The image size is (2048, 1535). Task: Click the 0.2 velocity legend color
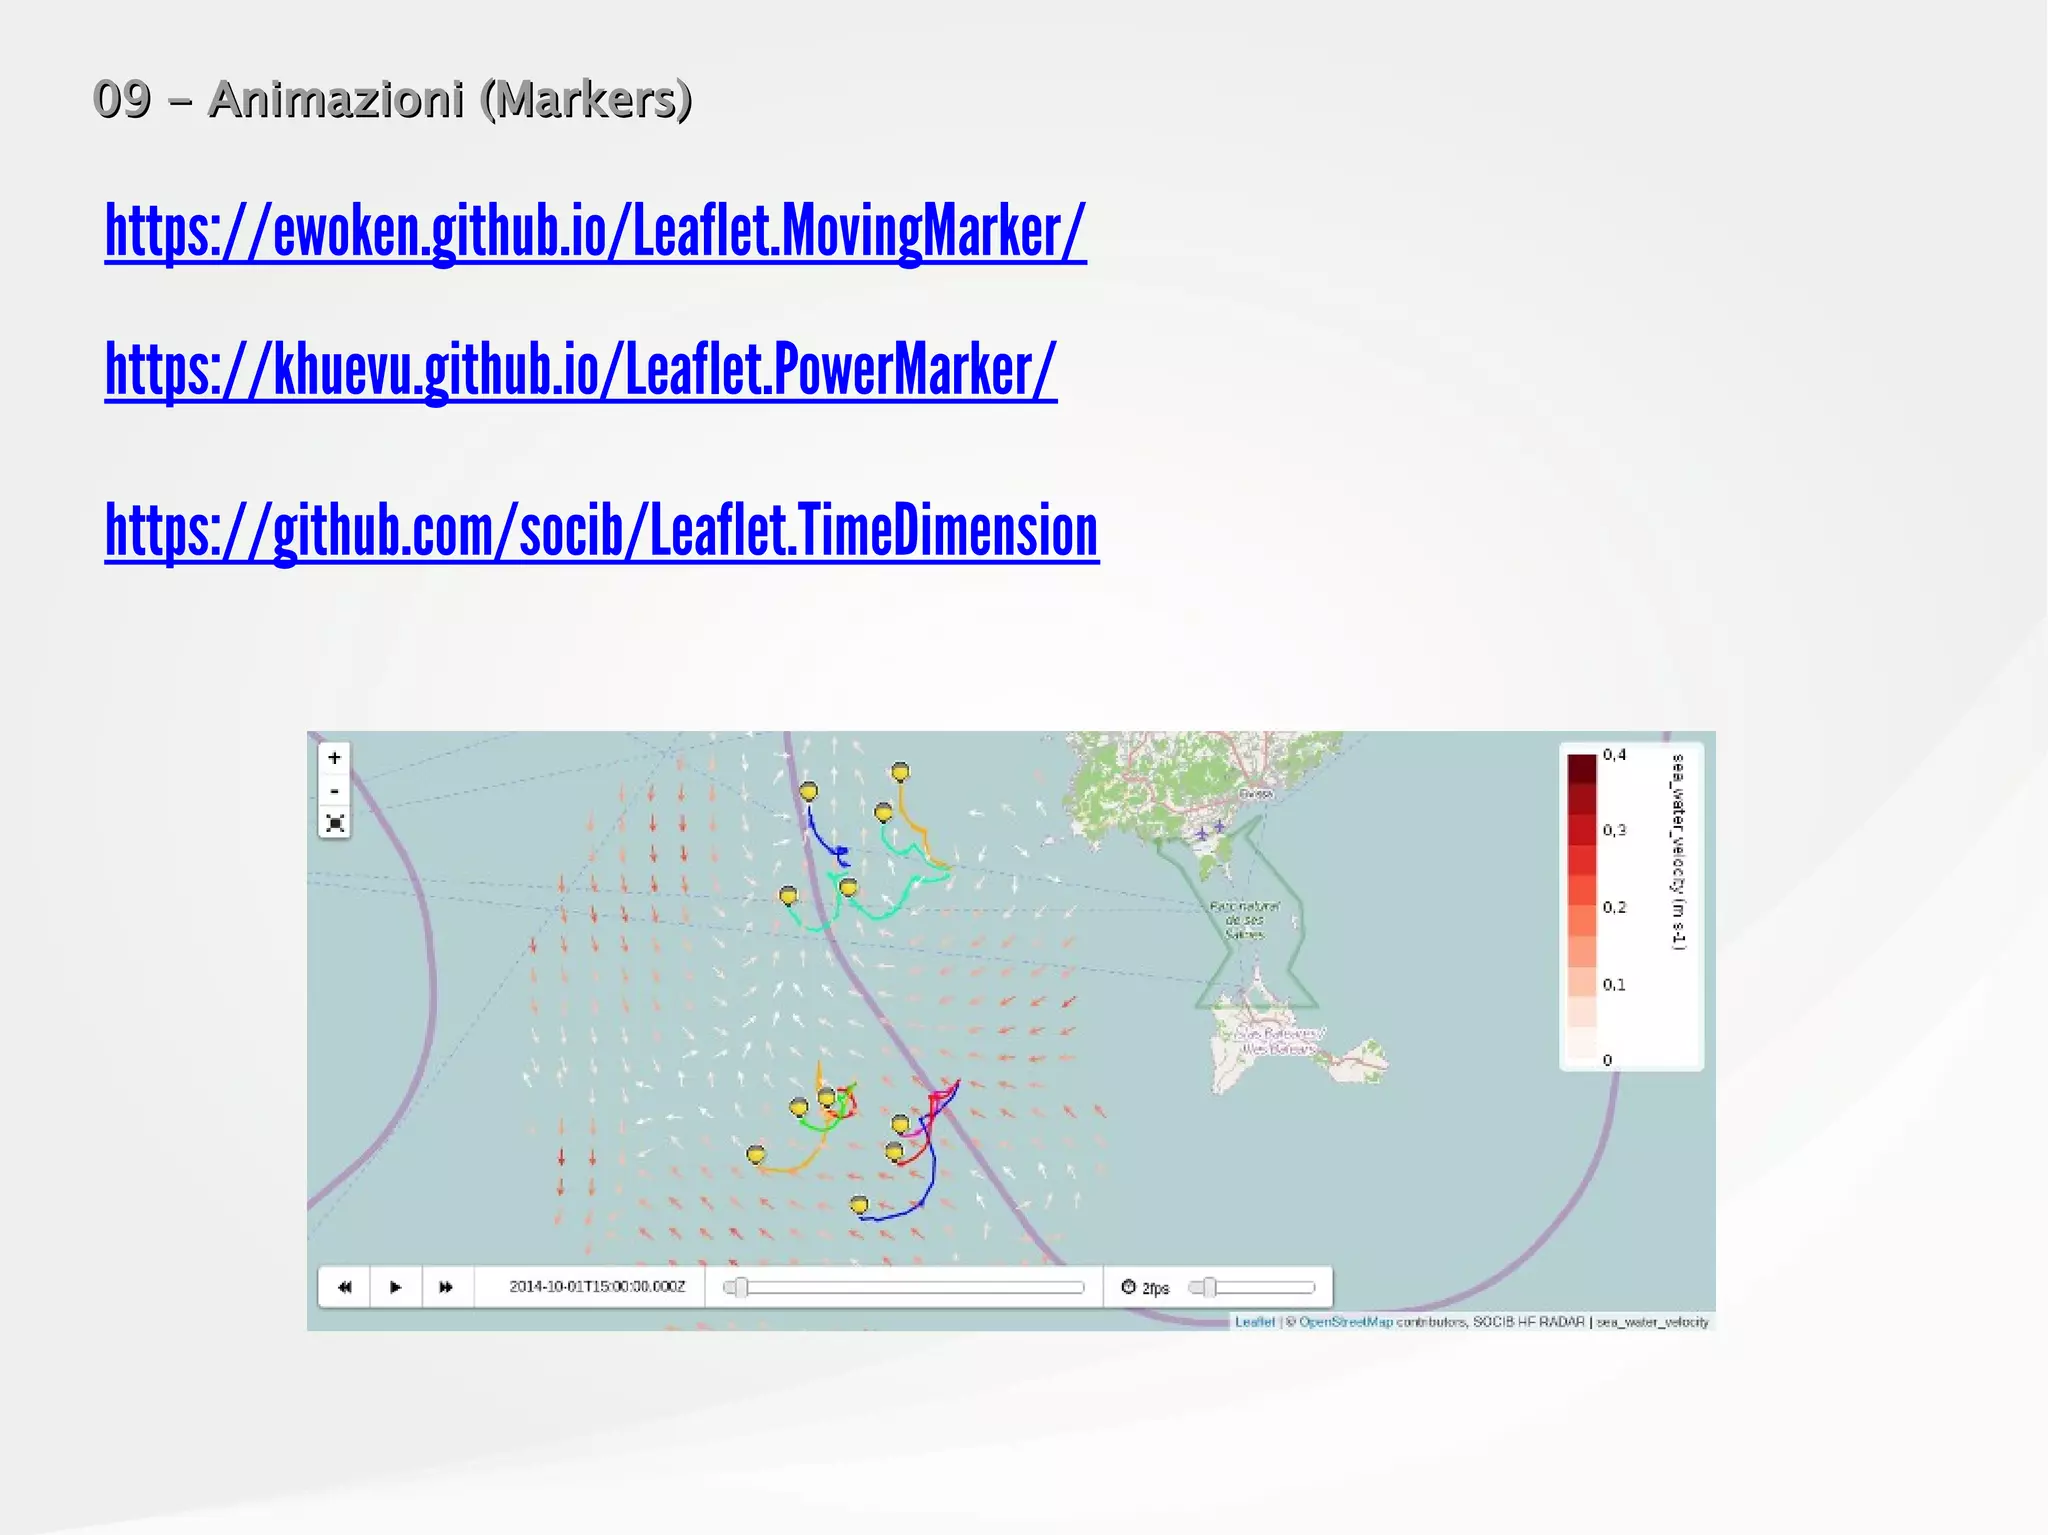pyautogui.click(x=1582, y=920)
